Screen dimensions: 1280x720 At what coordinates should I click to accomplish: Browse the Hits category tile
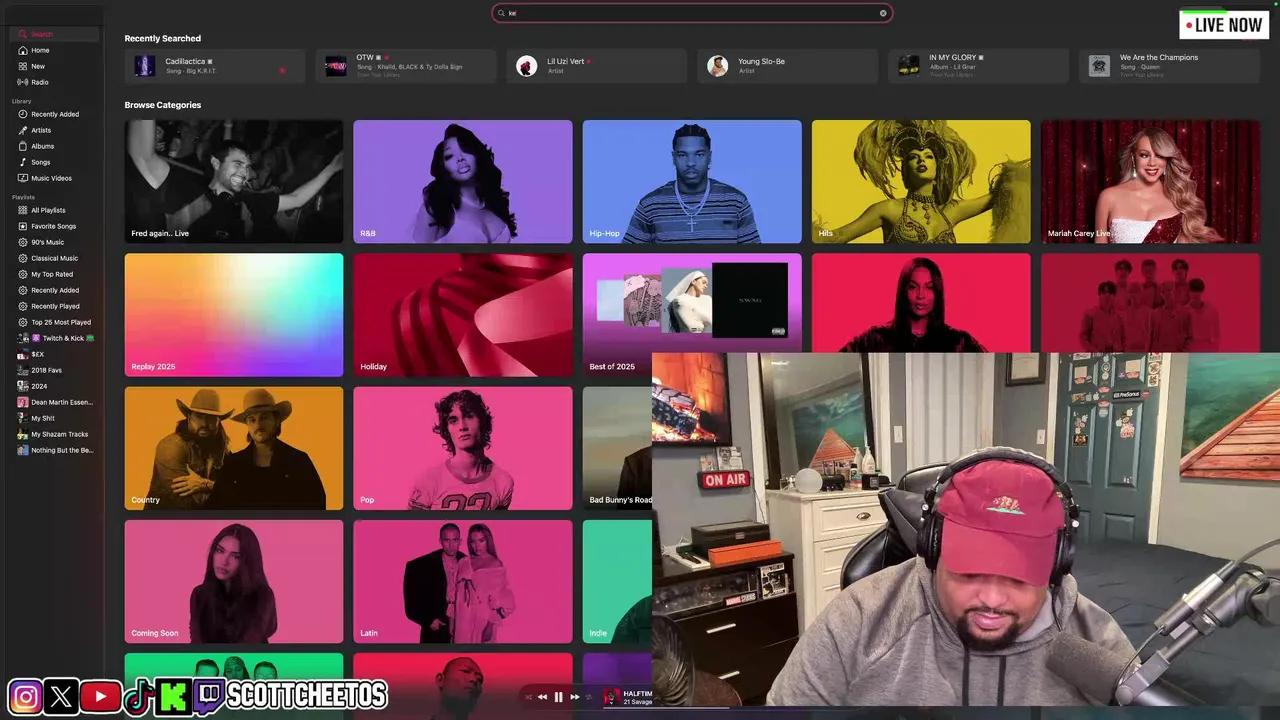[x=921, y=182]
